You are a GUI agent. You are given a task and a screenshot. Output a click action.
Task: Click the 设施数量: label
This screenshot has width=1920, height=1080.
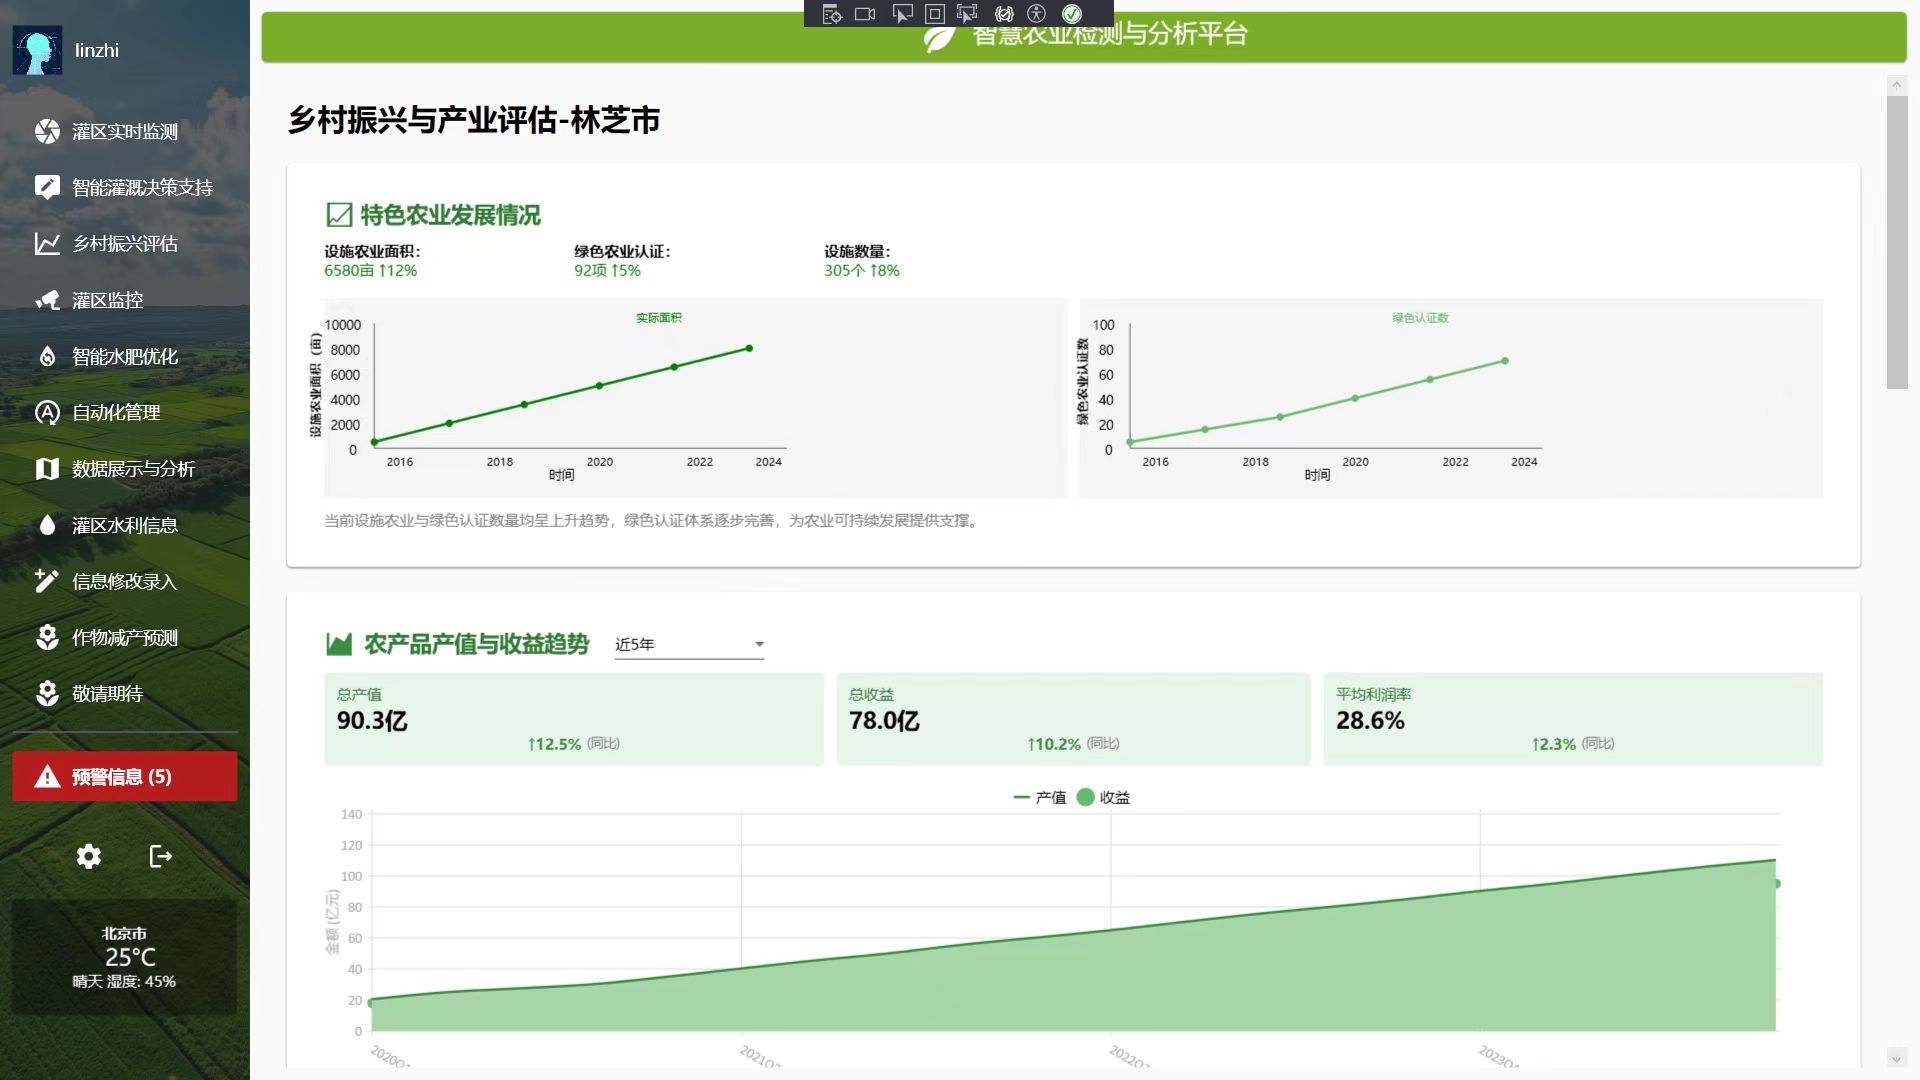click(857, 252)
